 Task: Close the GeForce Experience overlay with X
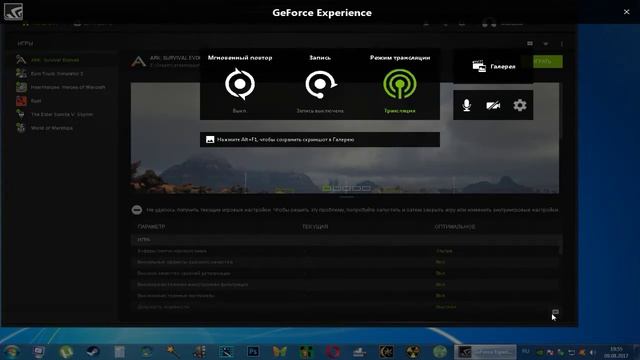[x=627, y=12]
